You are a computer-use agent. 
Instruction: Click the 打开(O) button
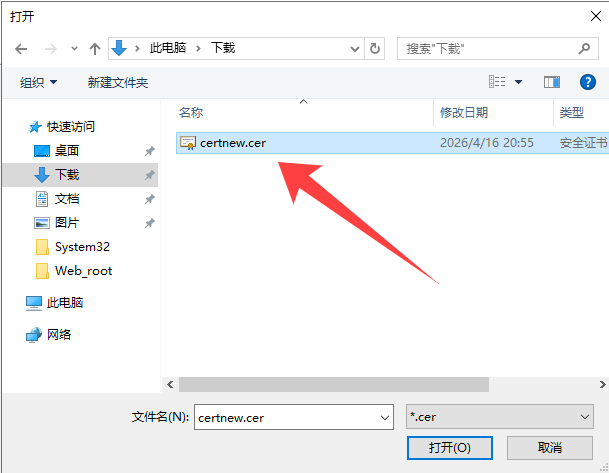(450, 448)
